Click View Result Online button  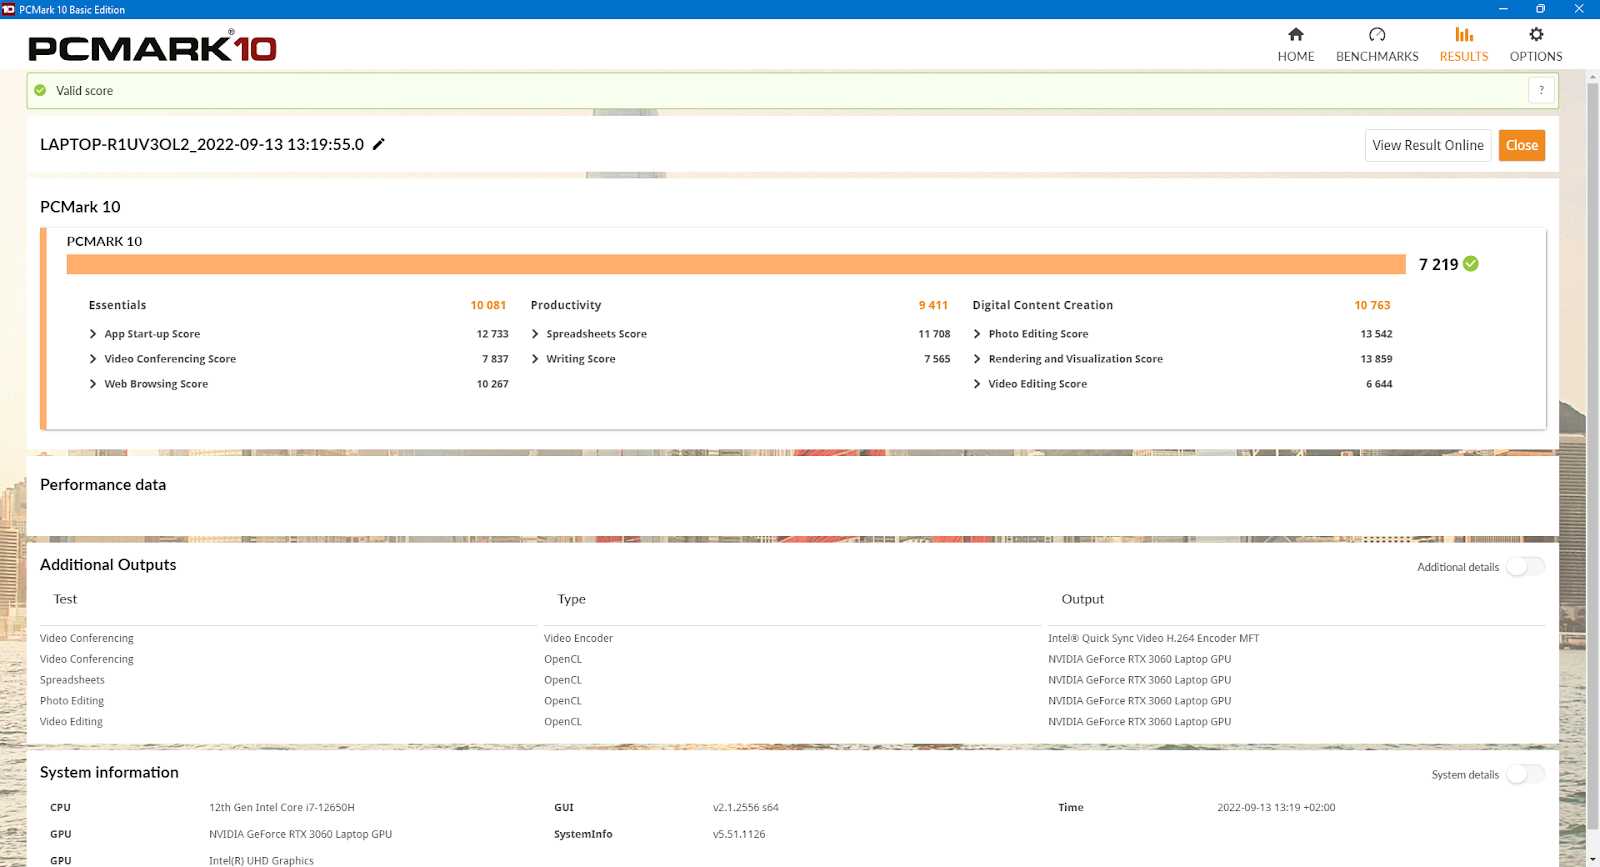[1428, 145]
